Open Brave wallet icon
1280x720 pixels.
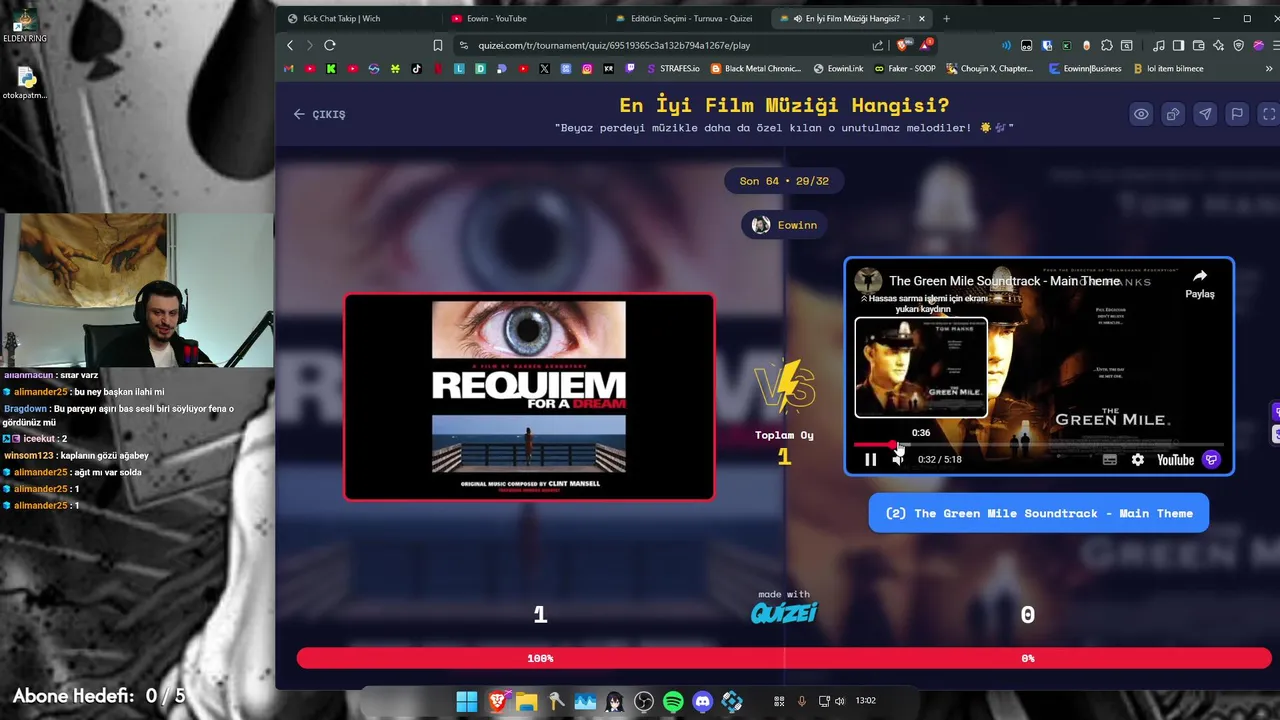tap(1198, 45)
